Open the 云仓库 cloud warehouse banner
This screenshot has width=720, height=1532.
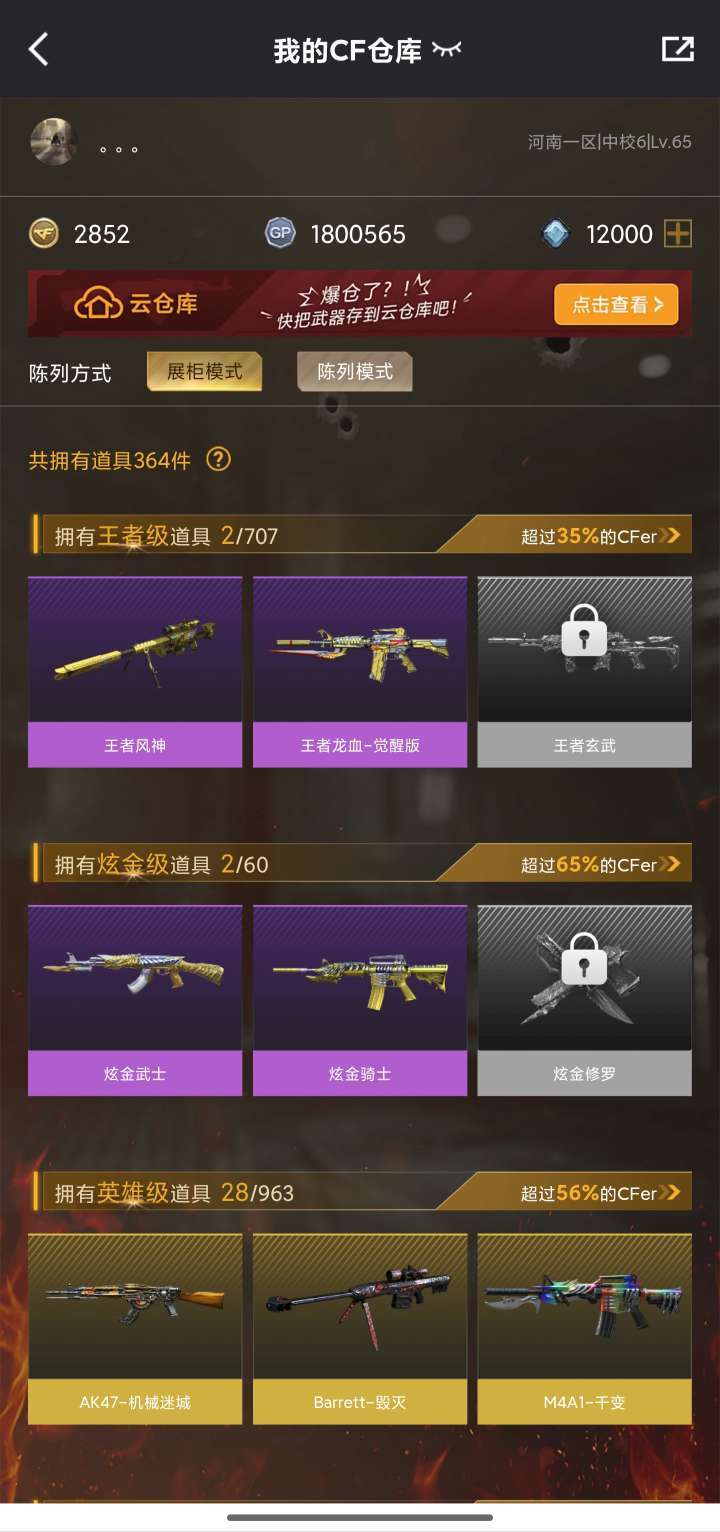[x=360, y=304]
